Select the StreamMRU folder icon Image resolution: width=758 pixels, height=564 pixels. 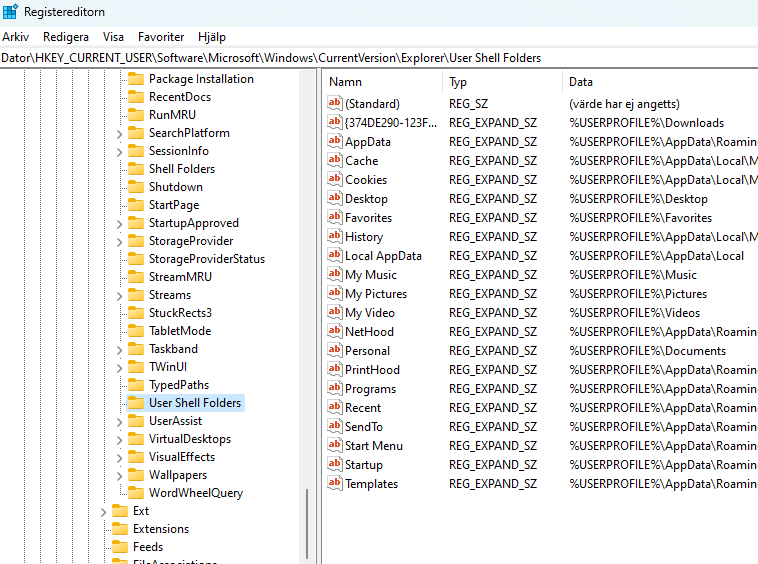136,276
